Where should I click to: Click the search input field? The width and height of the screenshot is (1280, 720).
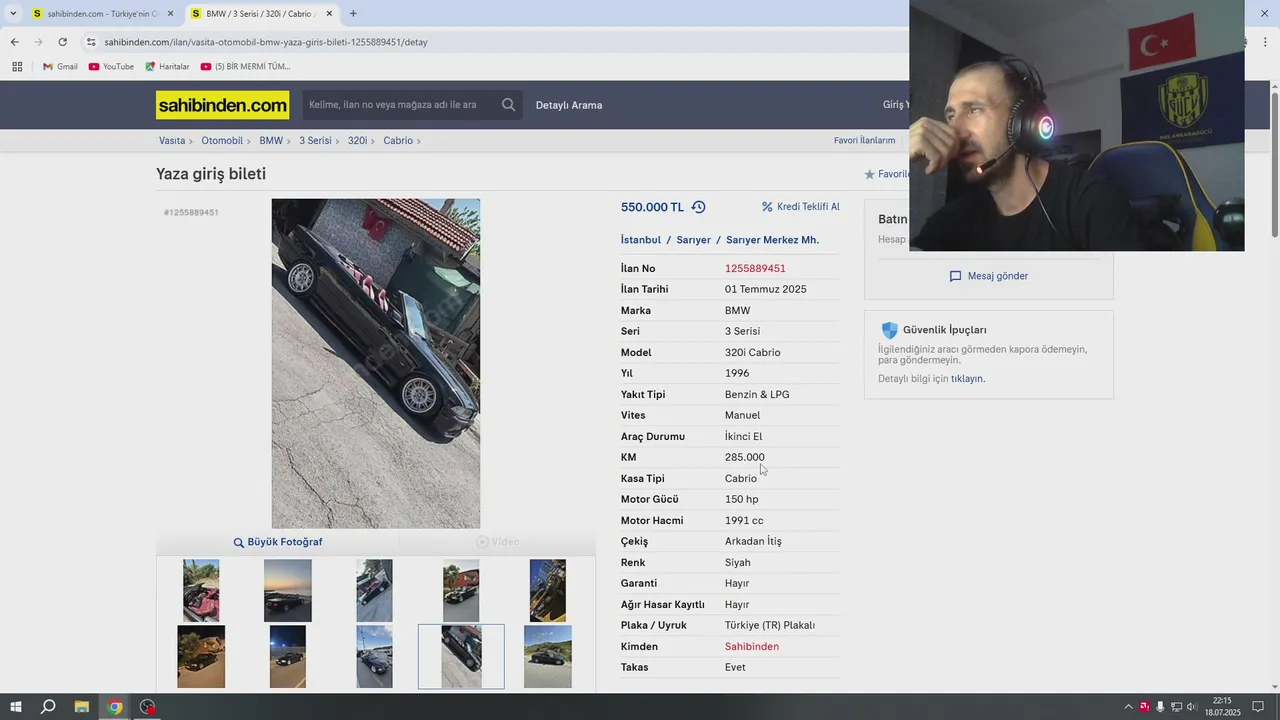[x=400, y=105]
